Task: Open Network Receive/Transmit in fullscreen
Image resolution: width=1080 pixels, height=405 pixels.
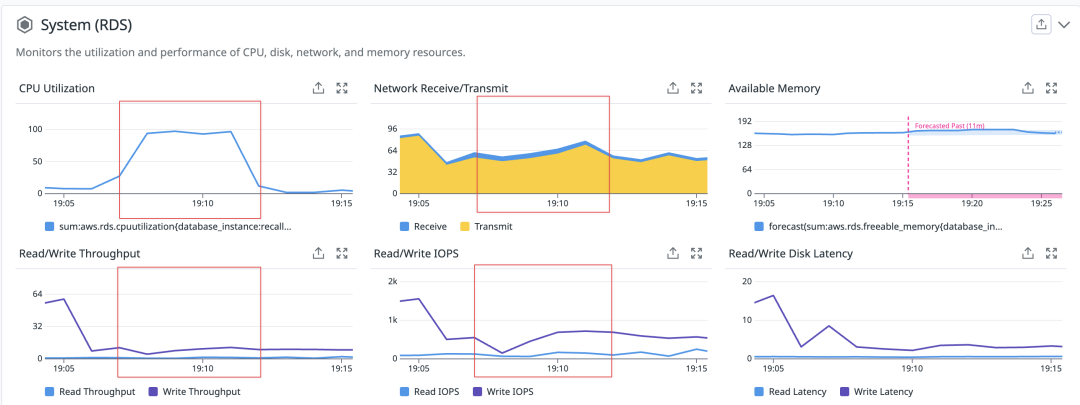Action: 696,88
